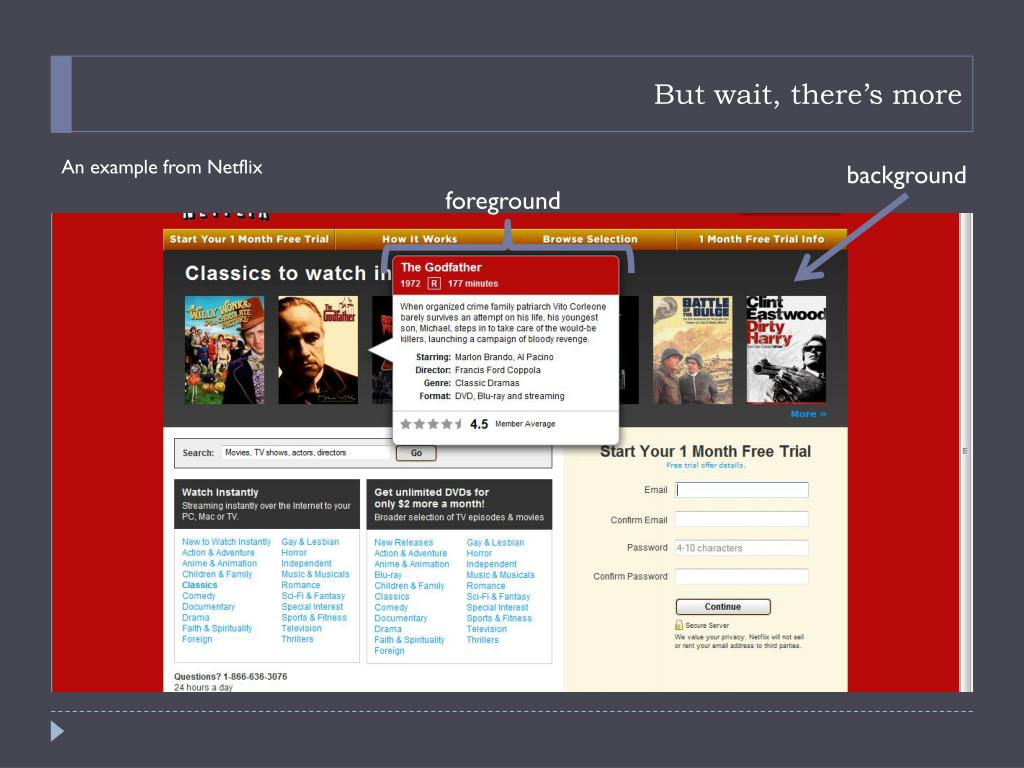Screen dimensions: 1024x768
Task: Click the R rating badge in popup
Action: [x=434, y=283]
